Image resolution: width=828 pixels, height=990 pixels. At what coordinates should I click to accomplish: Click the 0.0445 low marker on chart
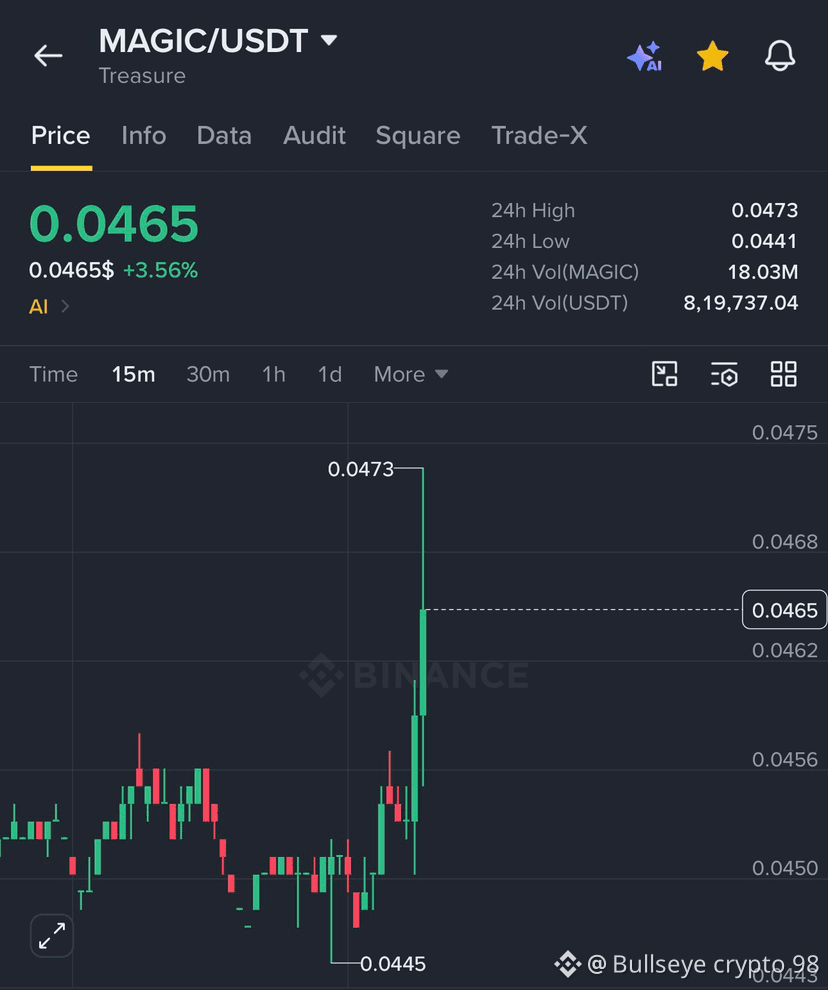[x=393, y=964]
